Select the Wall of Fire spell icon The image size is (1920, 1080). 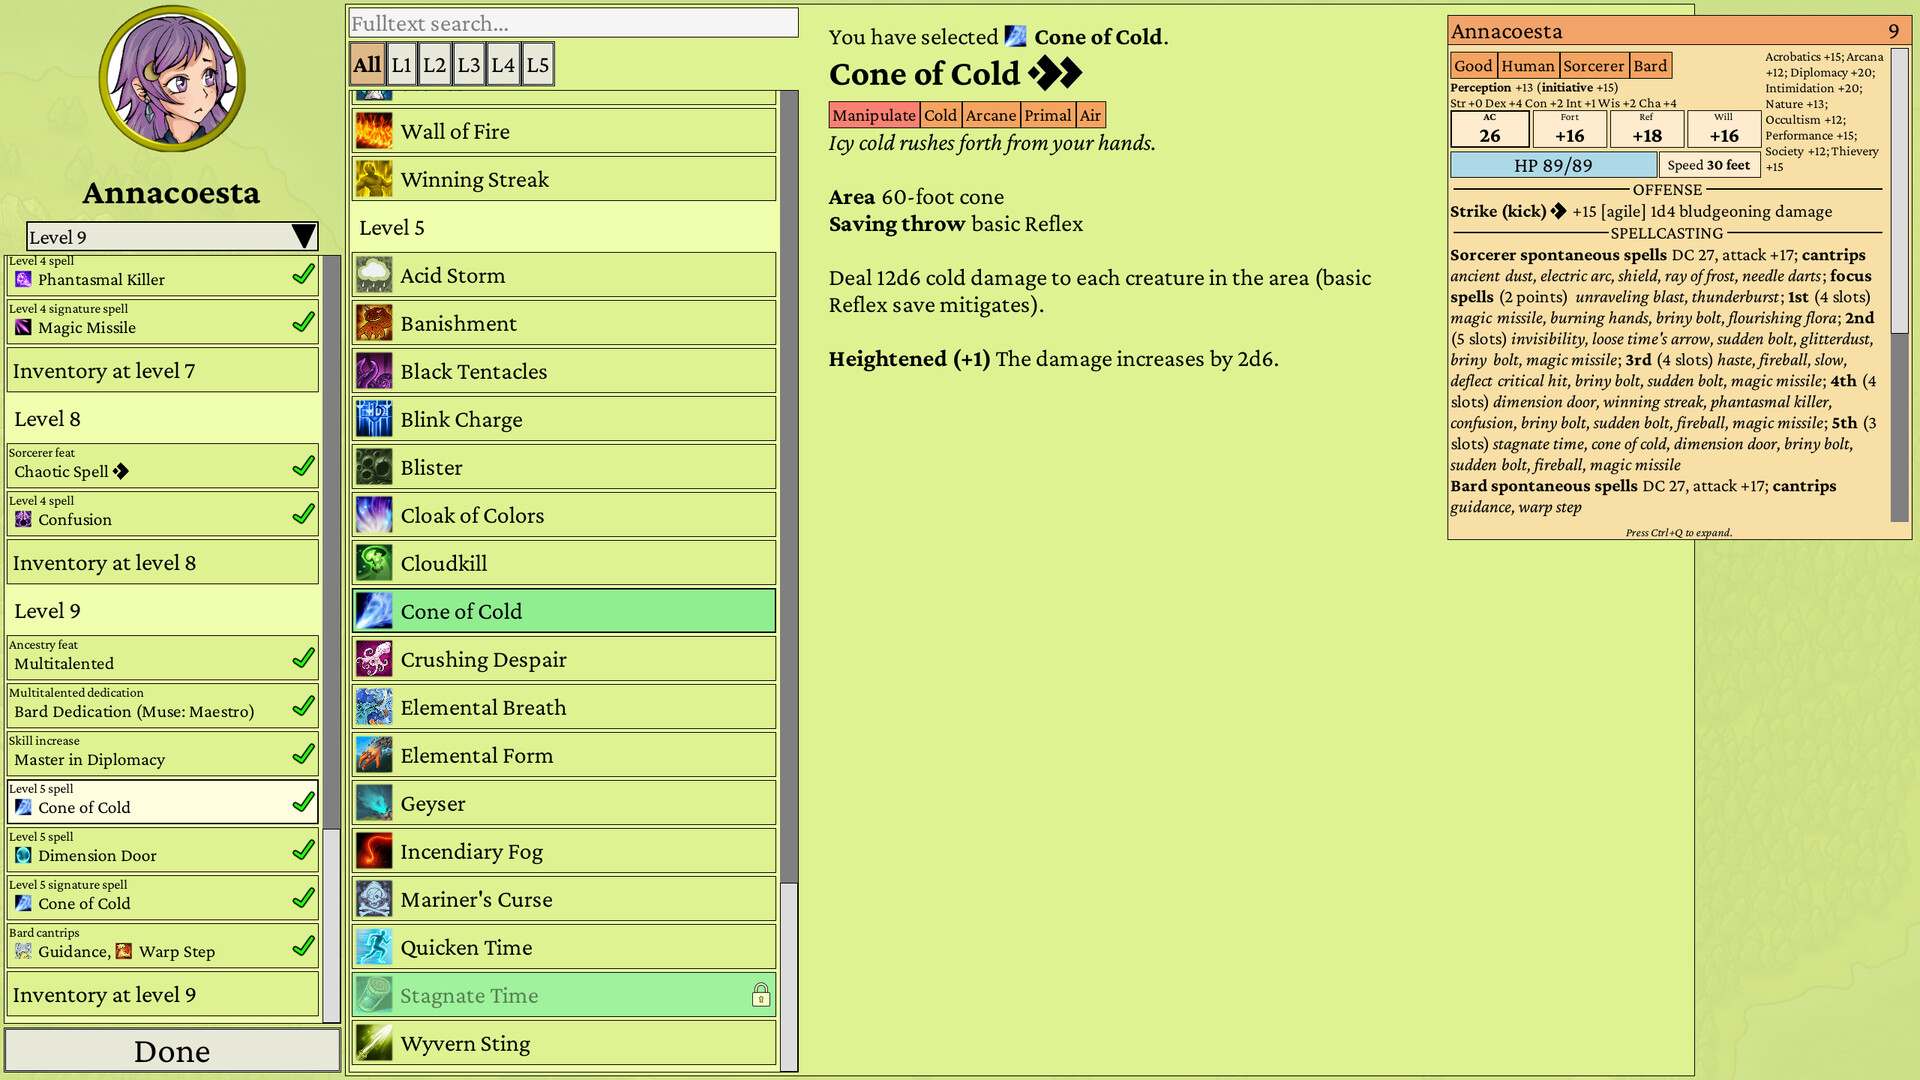pyautogui.click(x=373, y=130)
